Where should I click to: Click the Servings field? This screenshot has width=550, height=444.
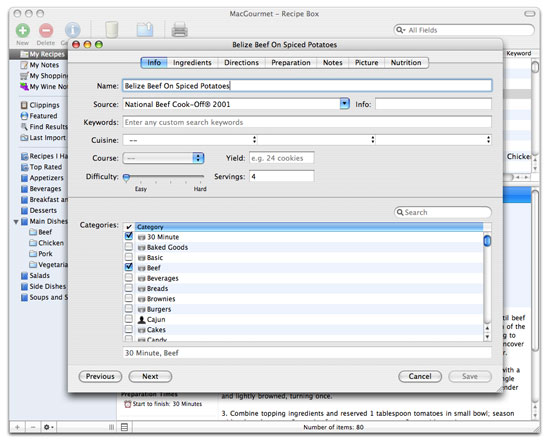click(x=282, y=176)
